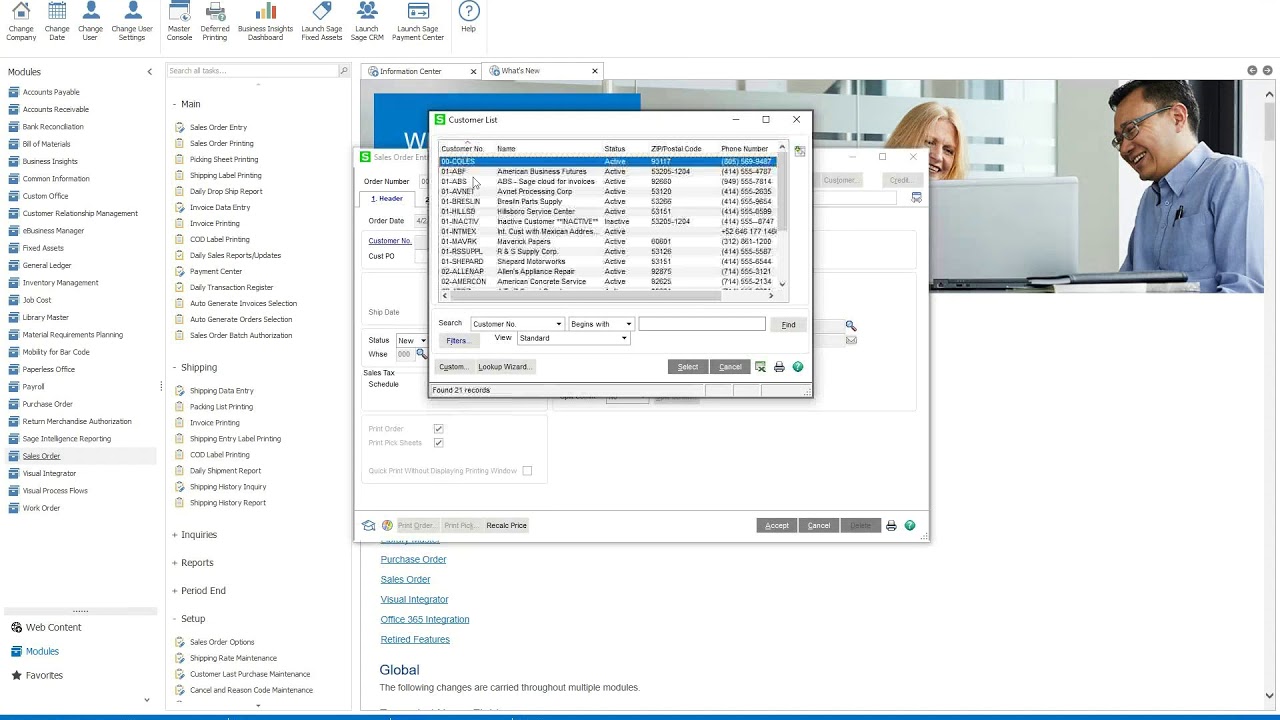Click the Find button
The width and height of the screenshot is (1280, 720).
coord(788,324)
